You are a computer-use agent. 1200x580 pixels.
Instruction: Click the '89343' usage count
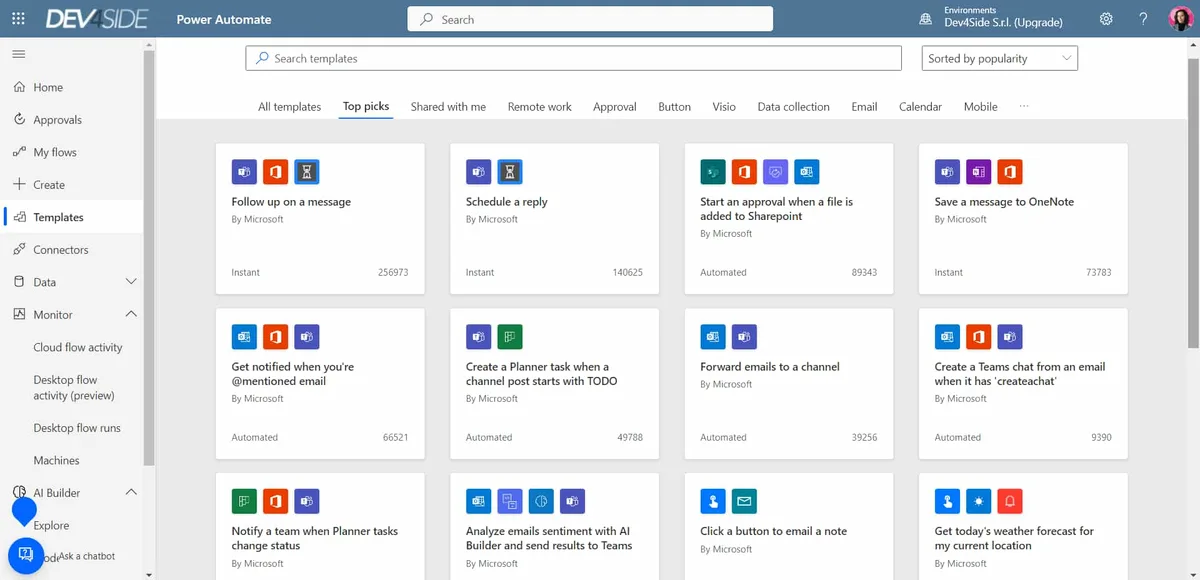(x=864, y=272)
